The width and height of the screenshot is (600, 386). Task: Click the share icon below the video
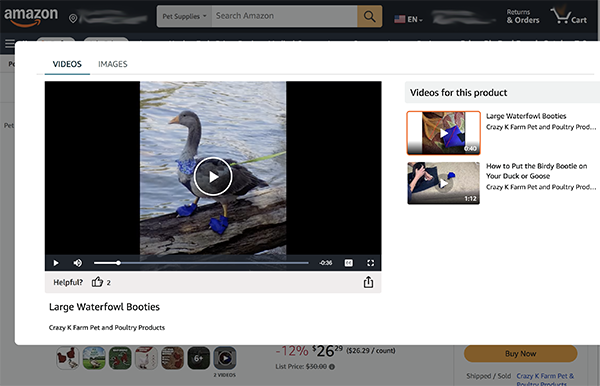368,282
